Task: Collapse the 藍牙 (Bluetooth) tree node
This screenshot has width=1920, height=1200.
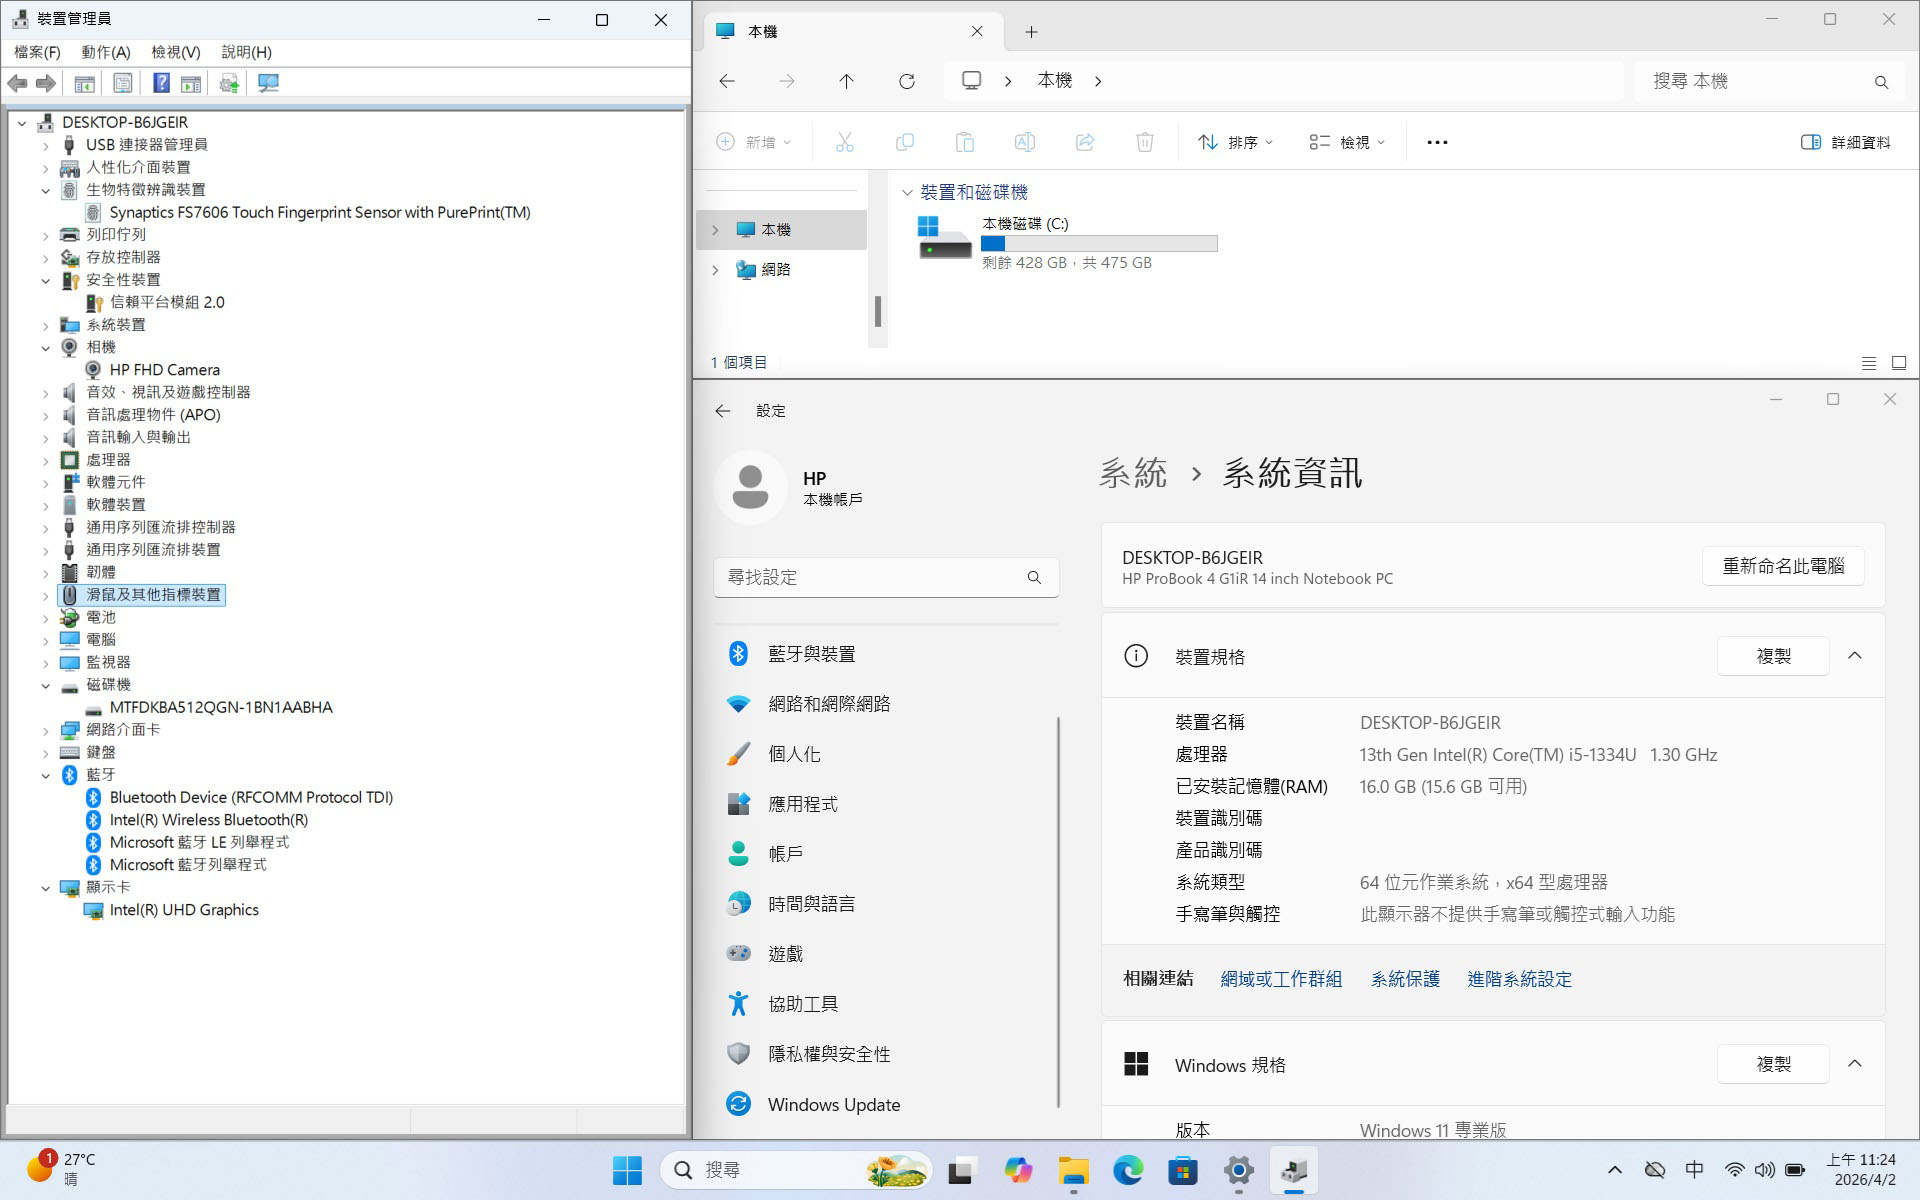Action: (45, 775)
